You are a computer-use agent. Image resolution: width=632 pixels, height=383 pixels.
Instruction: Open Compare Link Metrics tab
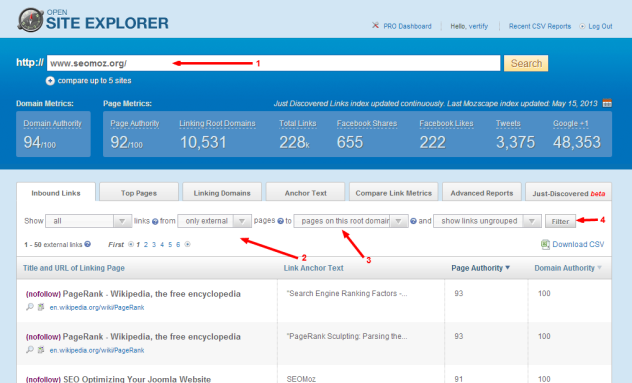tap(393, 193)
